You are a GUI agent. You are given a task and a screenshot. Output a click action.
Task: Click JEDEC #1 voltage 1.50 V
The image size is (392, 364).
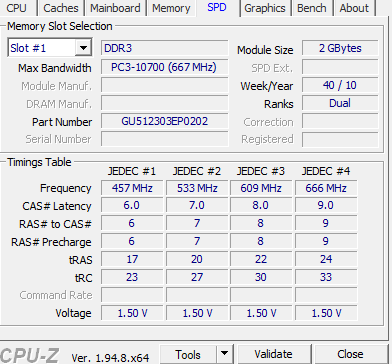(x=132, y=313)
